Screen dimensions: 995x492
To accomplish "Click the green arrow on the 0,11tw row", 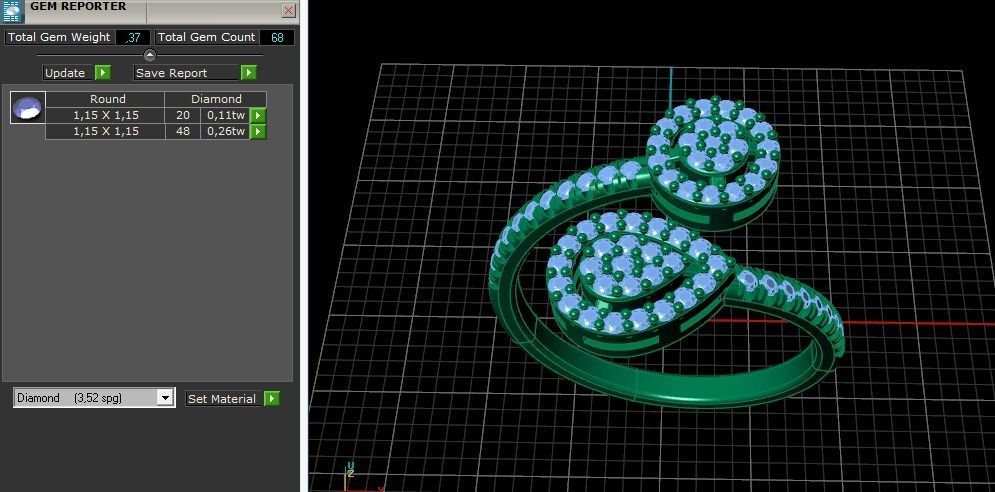I will coord(258,116).
